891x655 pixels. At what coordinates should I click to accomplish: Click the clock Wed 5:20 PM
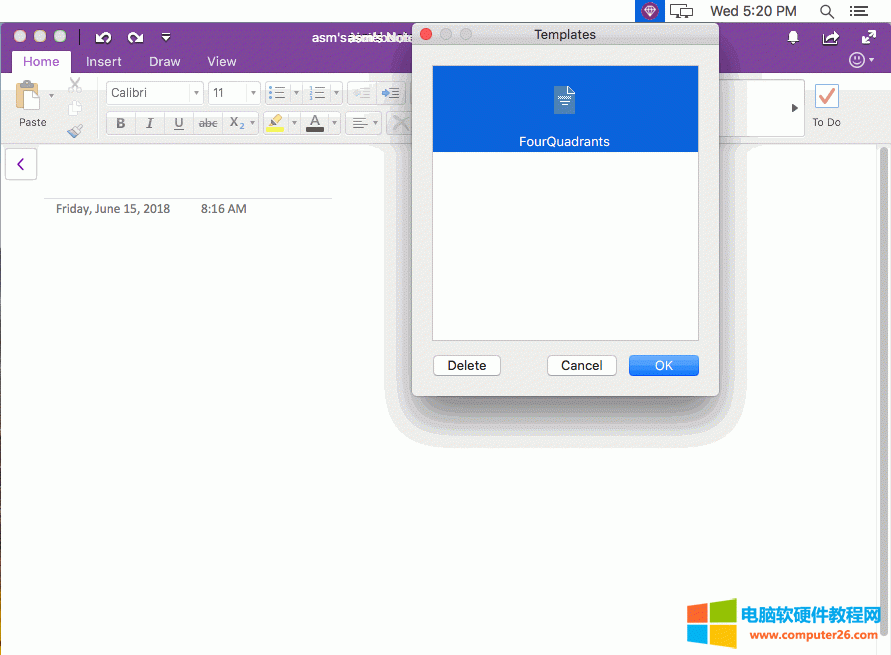click(x=753, y=11)
